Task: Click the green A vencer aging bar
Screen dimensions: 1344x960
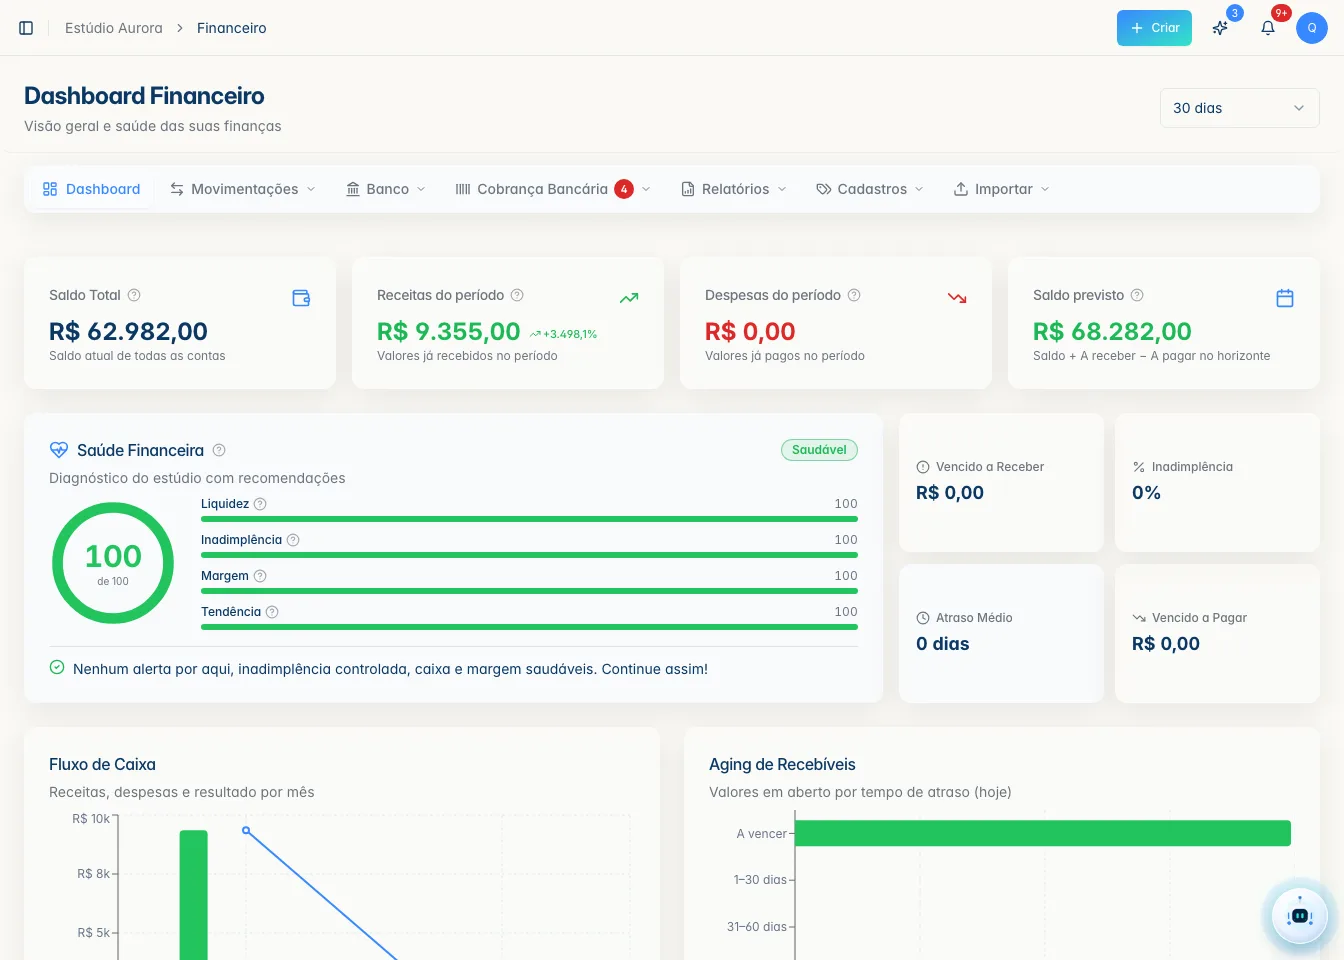Action: (x=1043, y=833)
